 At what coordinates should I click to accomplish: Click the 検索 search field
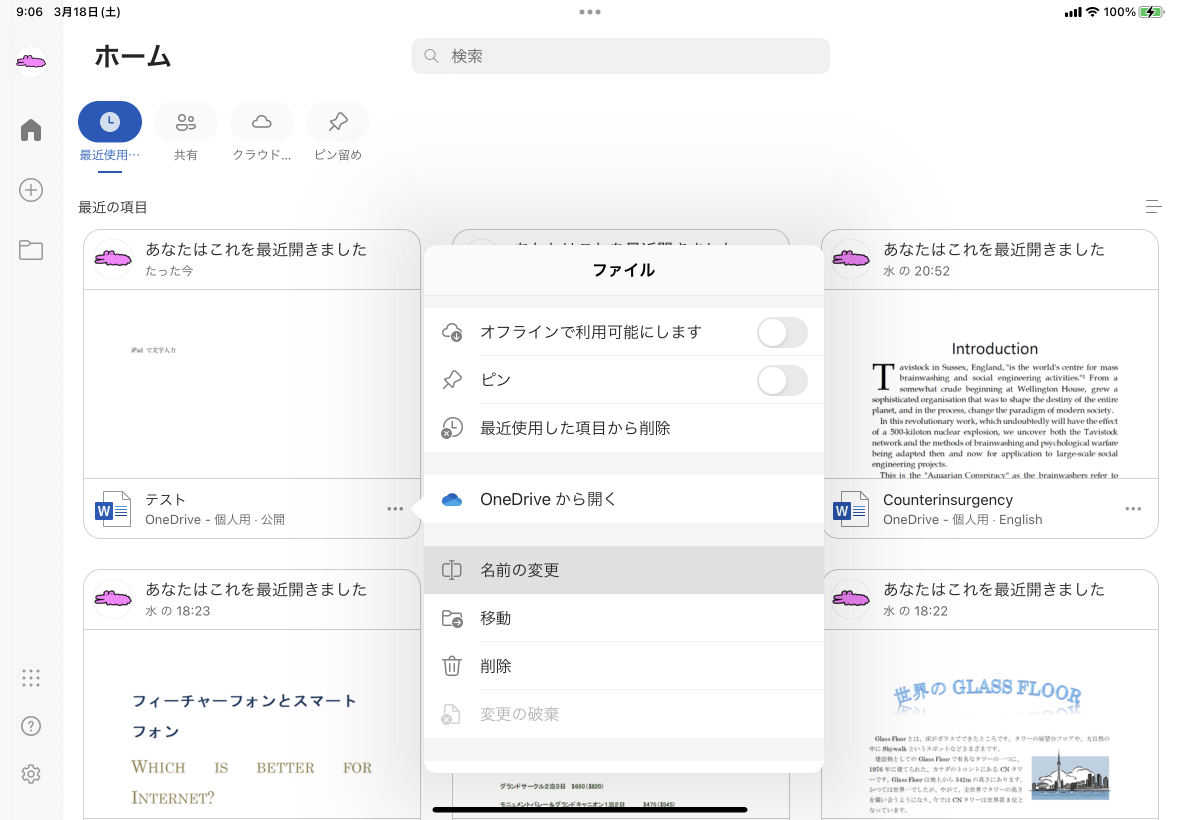pos(621,56)
